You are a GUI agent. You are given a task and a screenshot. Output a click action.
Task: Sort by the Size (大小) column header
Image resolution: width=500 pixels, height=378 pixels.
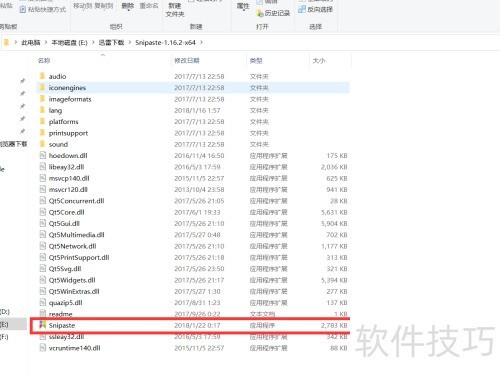click(x=319, y=60)
